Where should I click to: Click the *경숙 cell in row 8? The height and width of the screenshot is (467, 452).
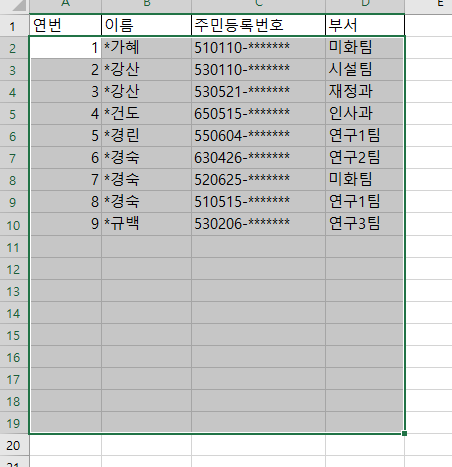pos(147,180)
